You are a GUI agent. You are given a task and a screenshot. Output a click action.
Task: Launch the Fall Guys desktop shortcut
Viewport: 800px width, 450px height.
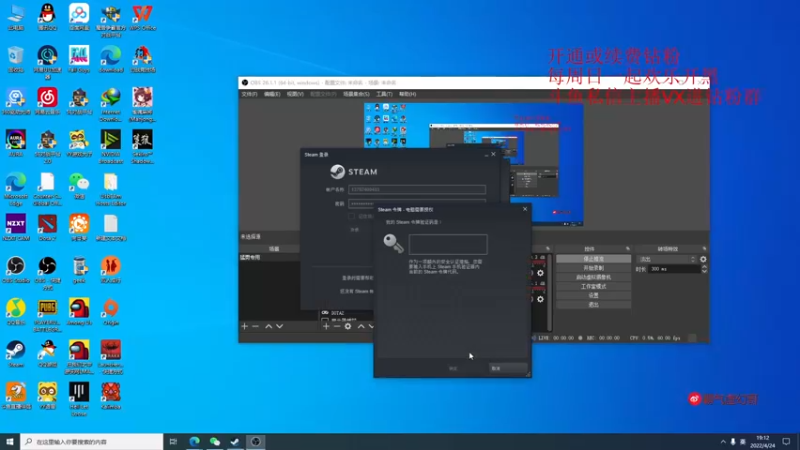79,58
